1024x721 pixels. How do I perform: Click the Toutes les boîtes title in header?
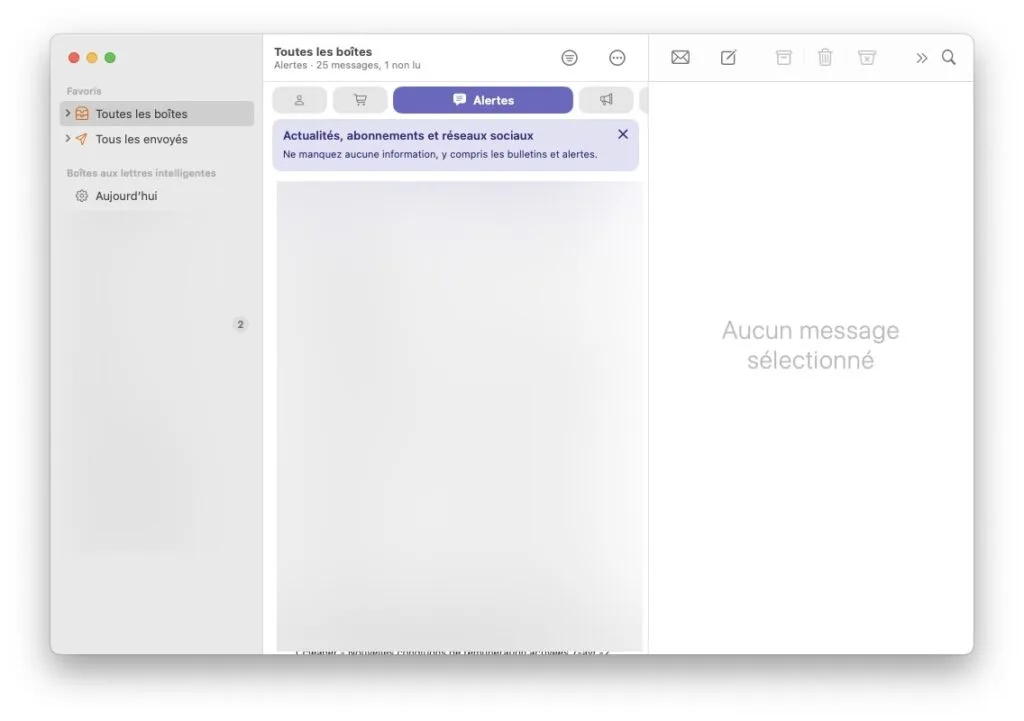tap(323, 52)
